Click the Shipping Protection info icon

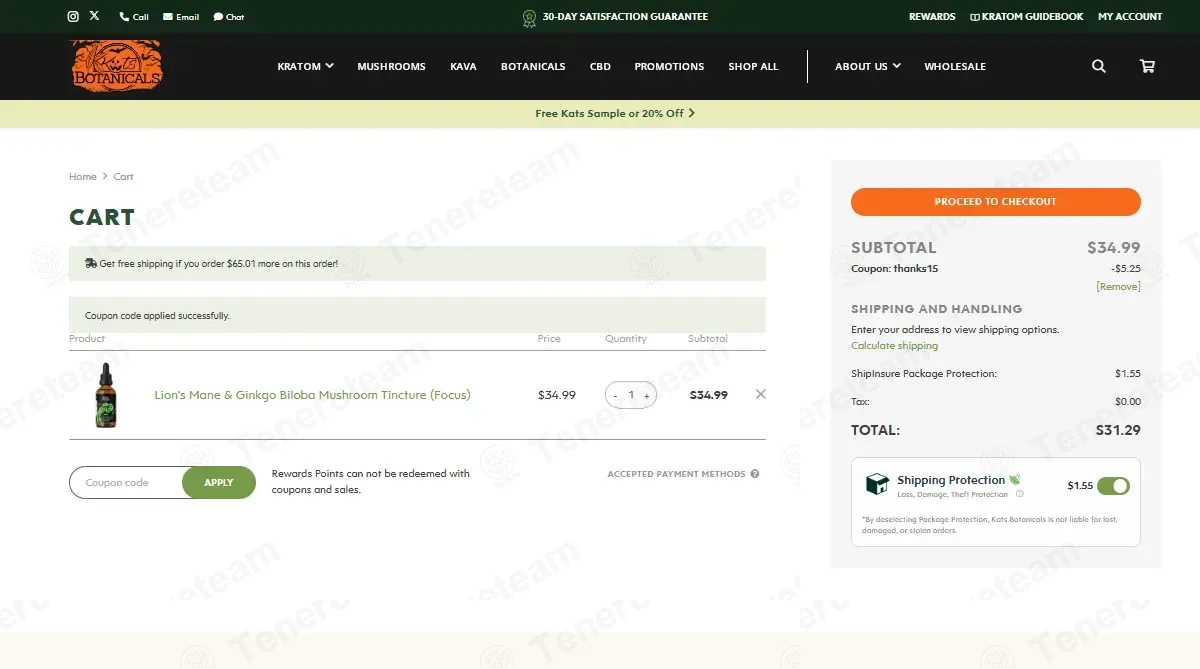click(x=1020, y=494)
